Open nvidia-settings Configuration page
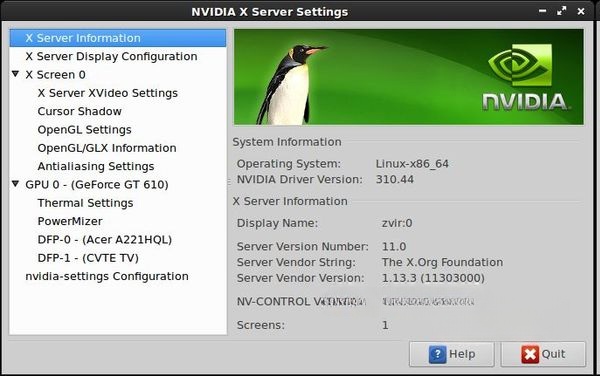This screenshot has height=376, width=600. pyautogui.click(x=107, y=276)
